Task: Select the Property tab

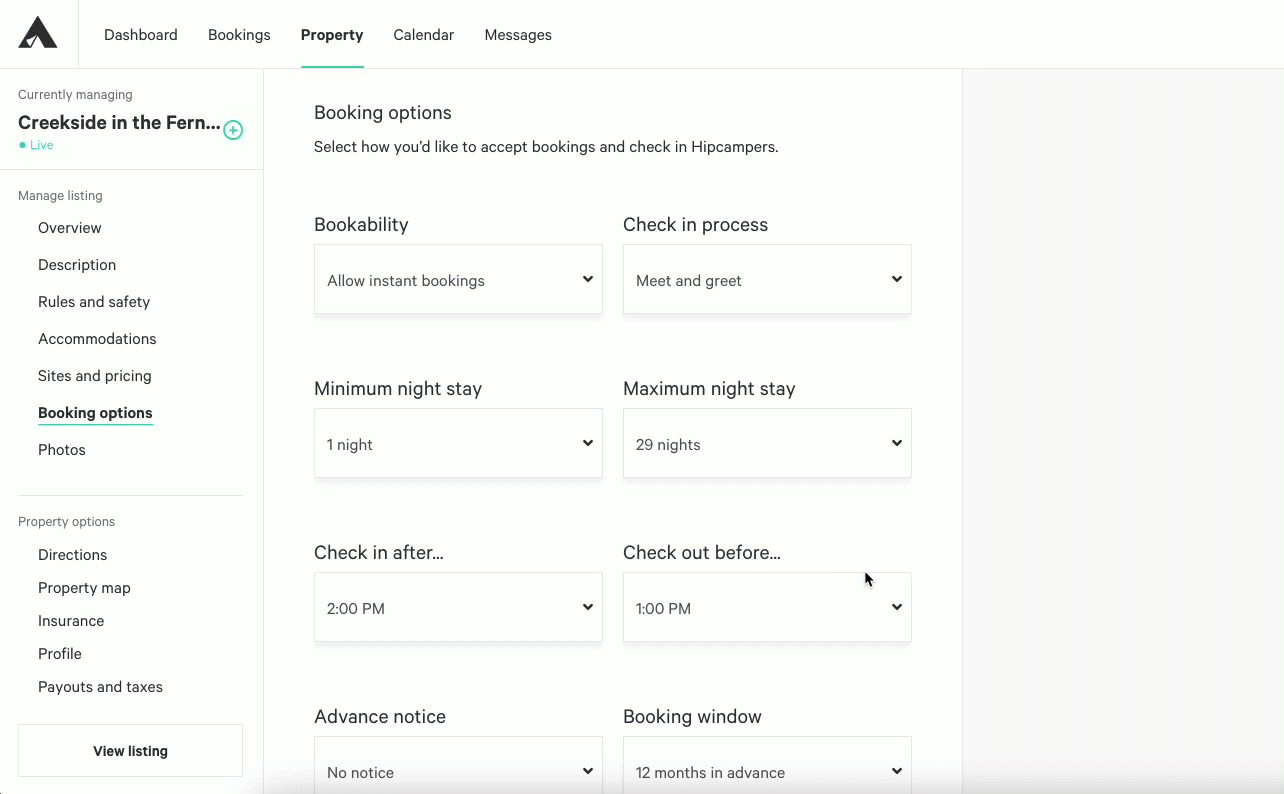Action: tap(332, 35)
